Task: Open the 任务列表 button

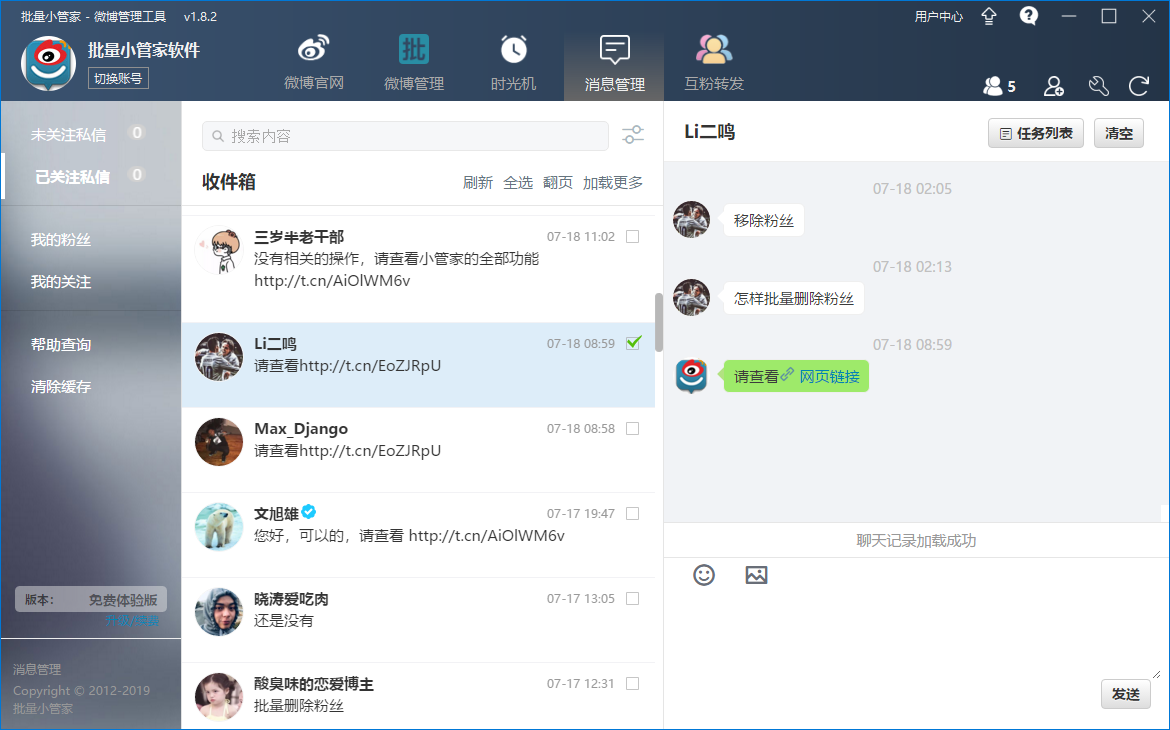Action: 1036,134
